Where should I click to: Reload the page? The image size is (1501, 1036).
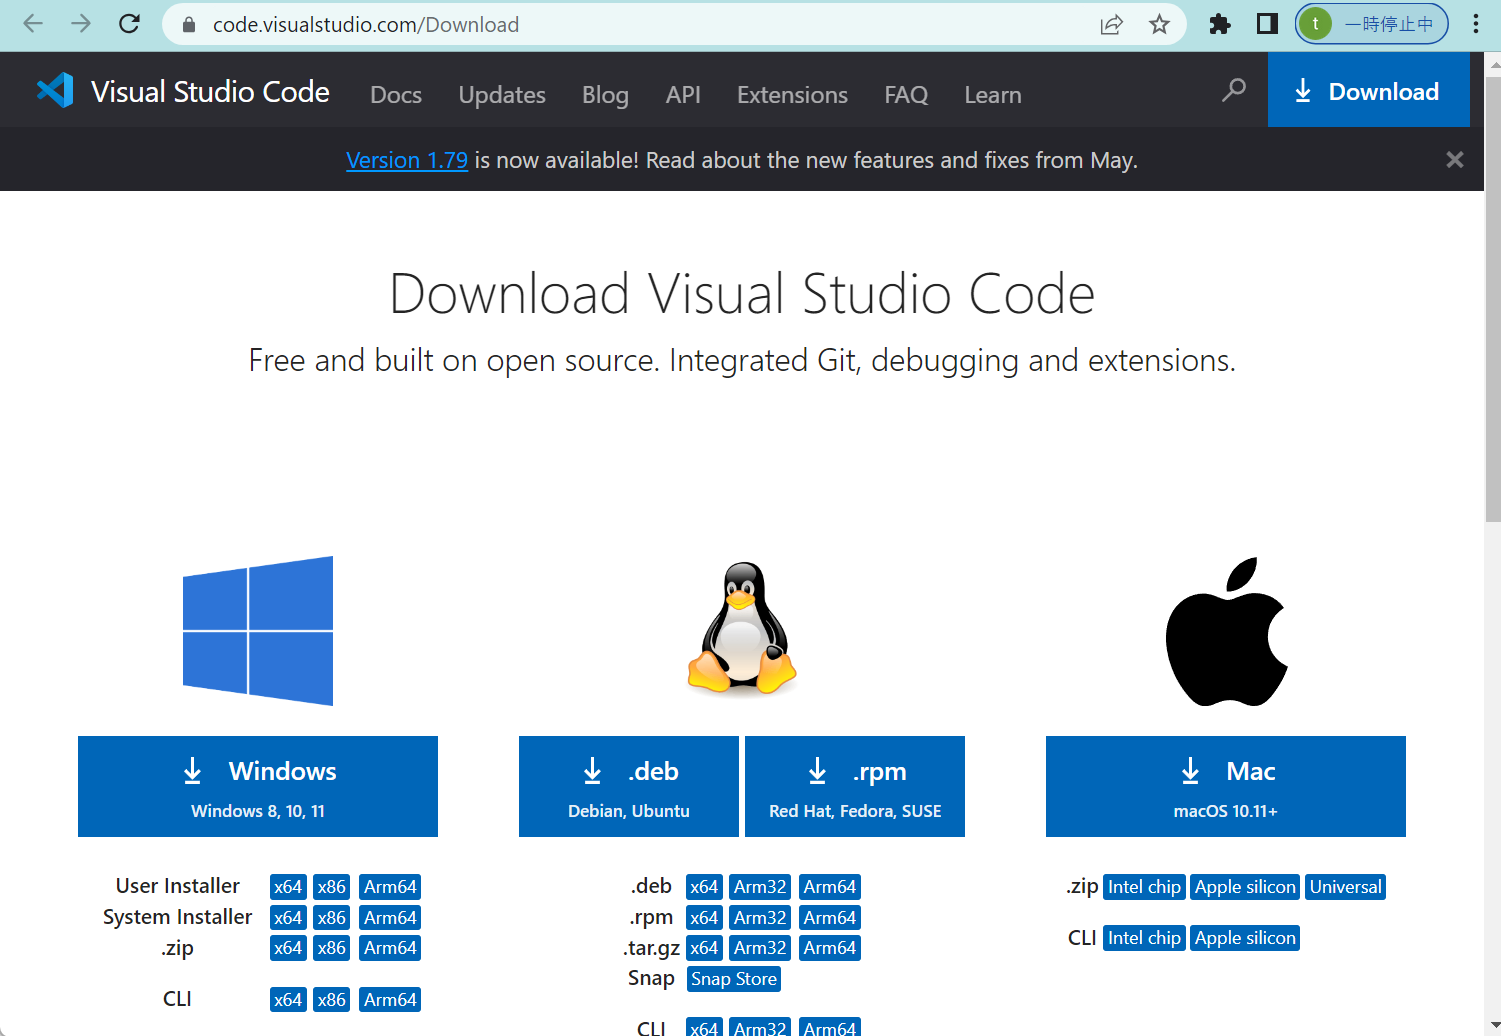[129, 24]
